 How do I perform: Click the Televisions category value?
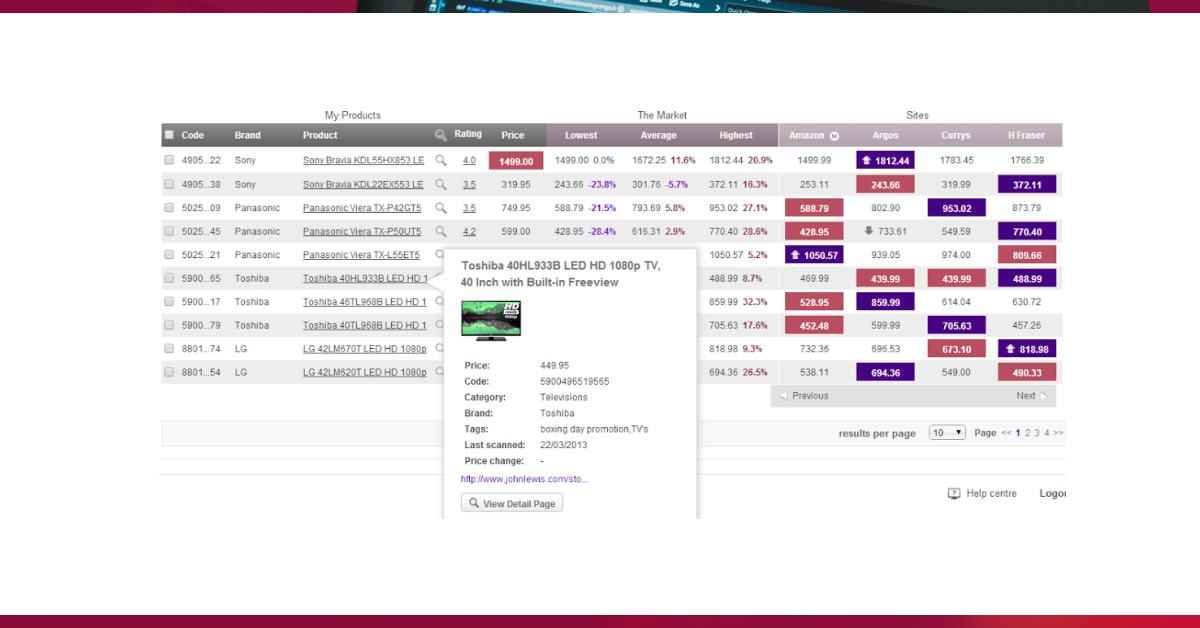click(564, 397)
